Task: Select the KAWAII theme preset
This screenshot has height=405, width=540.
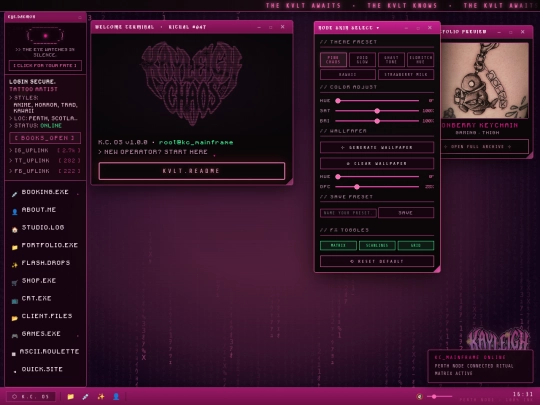Action: point(348,74)
